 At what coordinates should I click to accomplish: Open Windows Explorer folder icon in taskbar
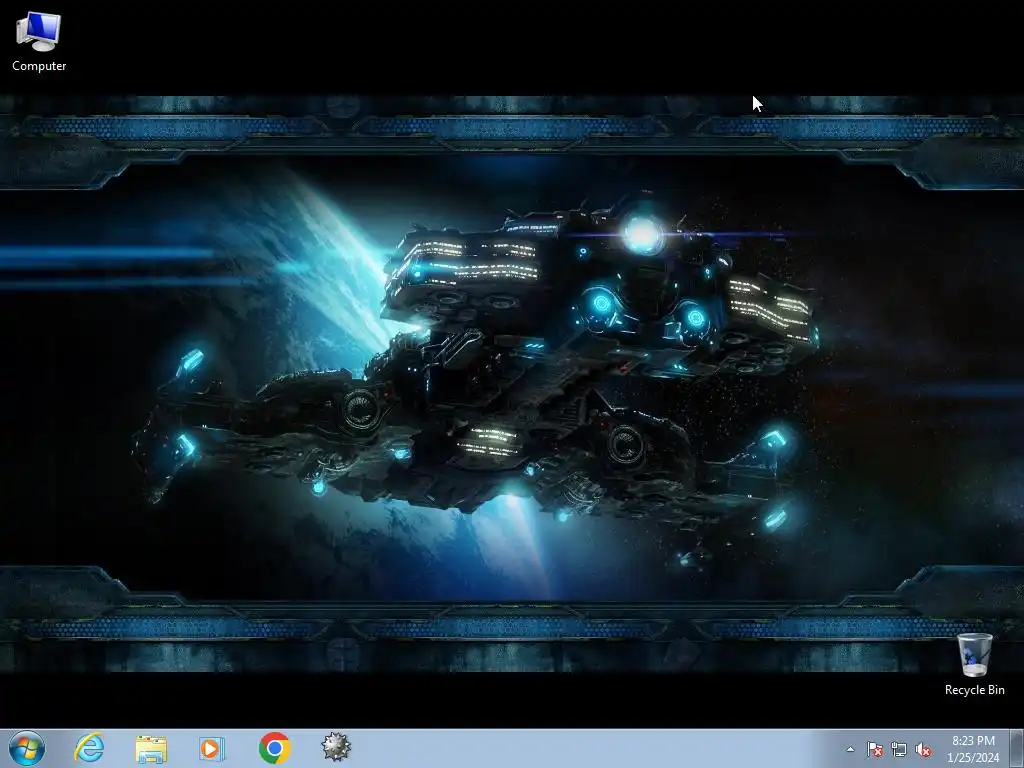click(151, 748)
